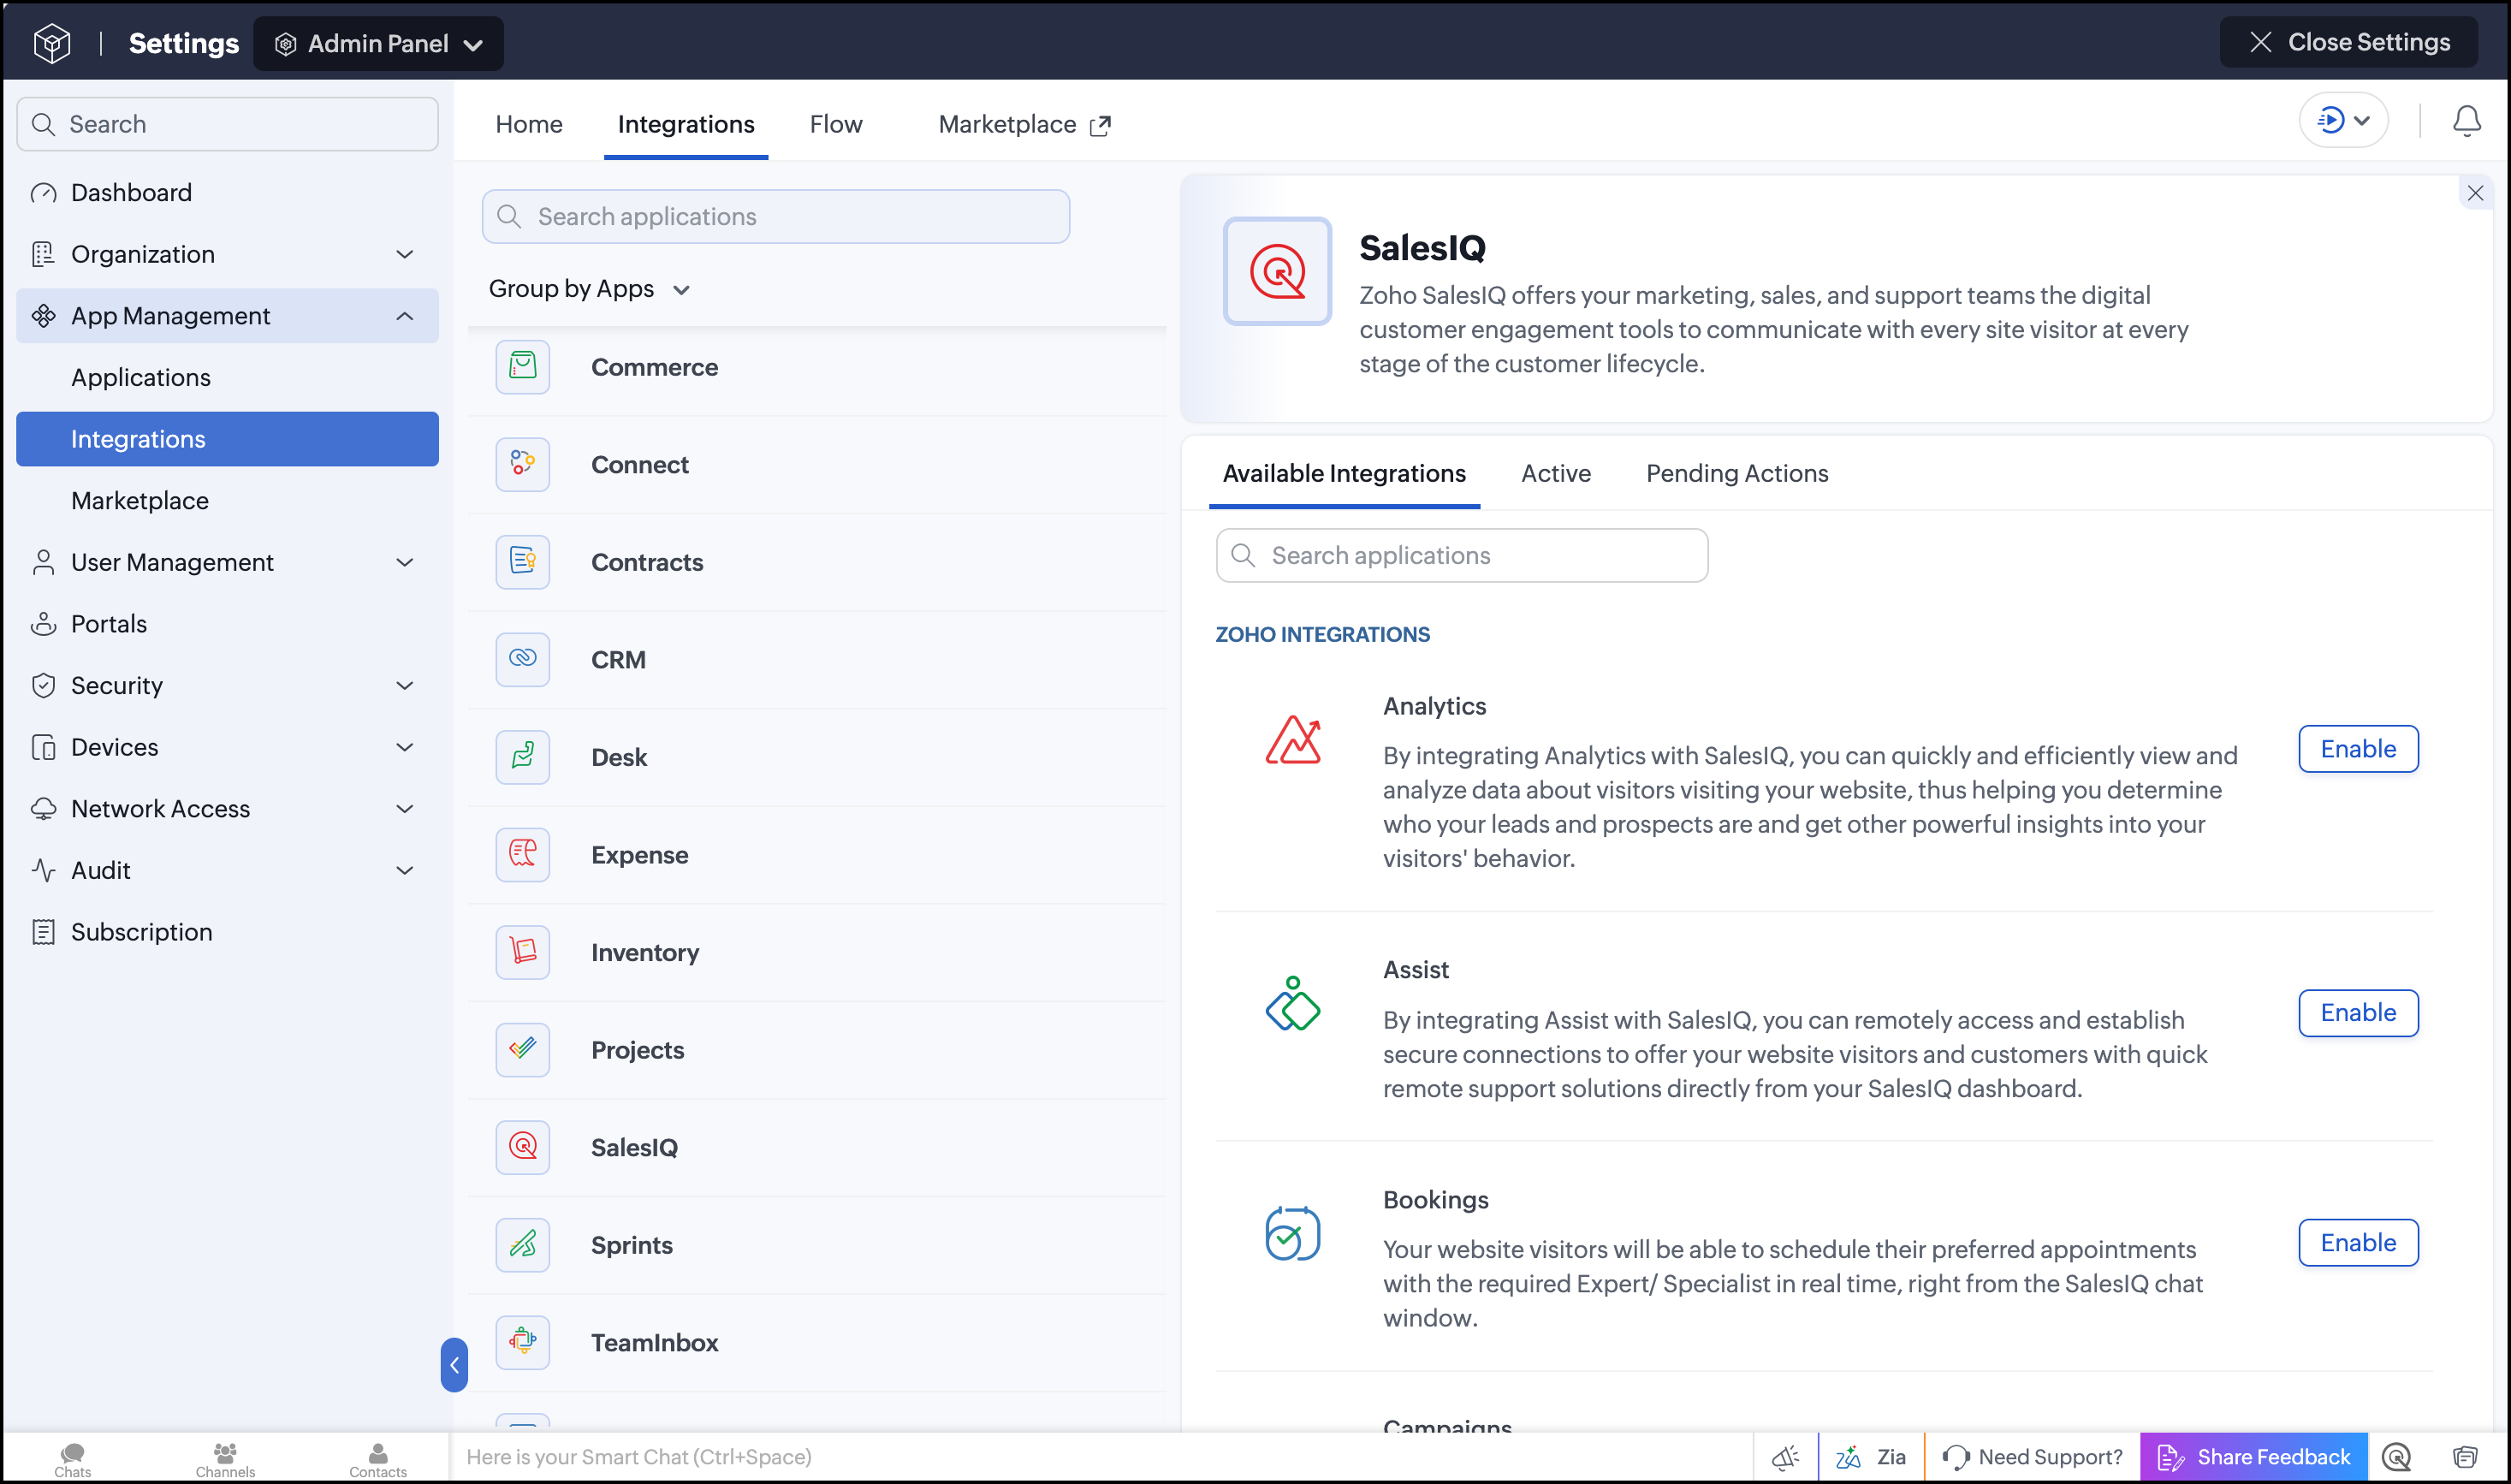This screenshot has width=2511, height=1484.
Task: Expand the User Management section
Action: (x=404, y=562)
